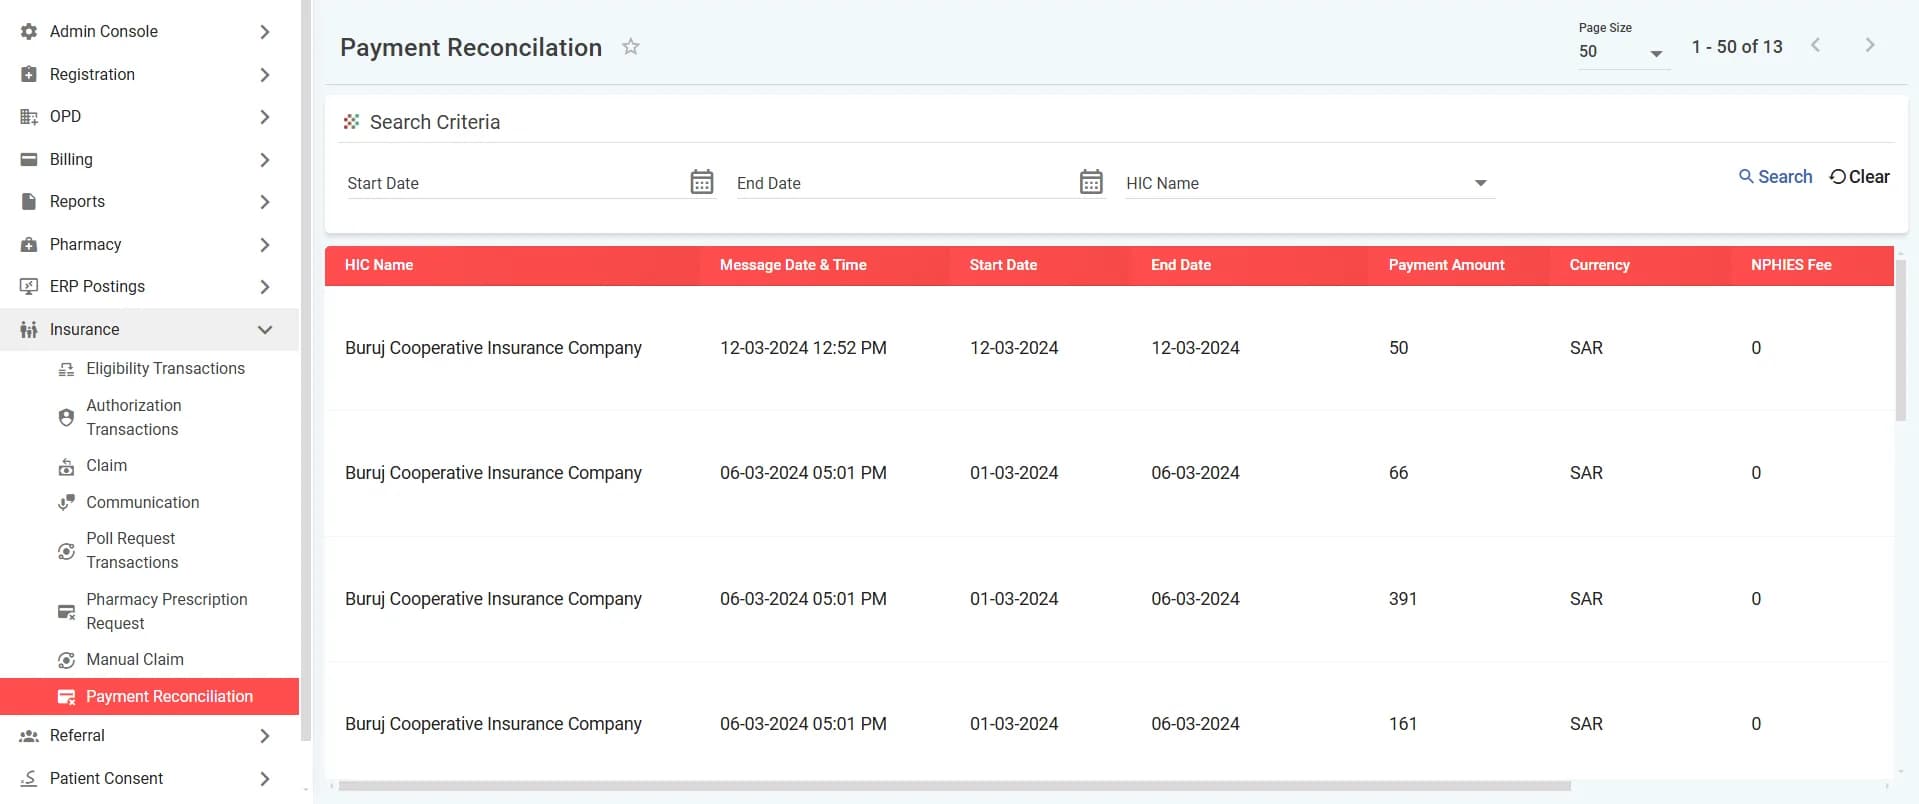Go to the previous results page
This screenshot has height=804, width=1919.
(1816, 45)
